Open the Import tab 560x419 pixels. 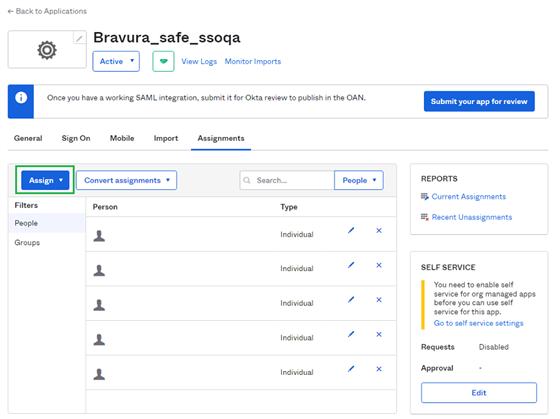pyautogui.click(x=166, y=138)
